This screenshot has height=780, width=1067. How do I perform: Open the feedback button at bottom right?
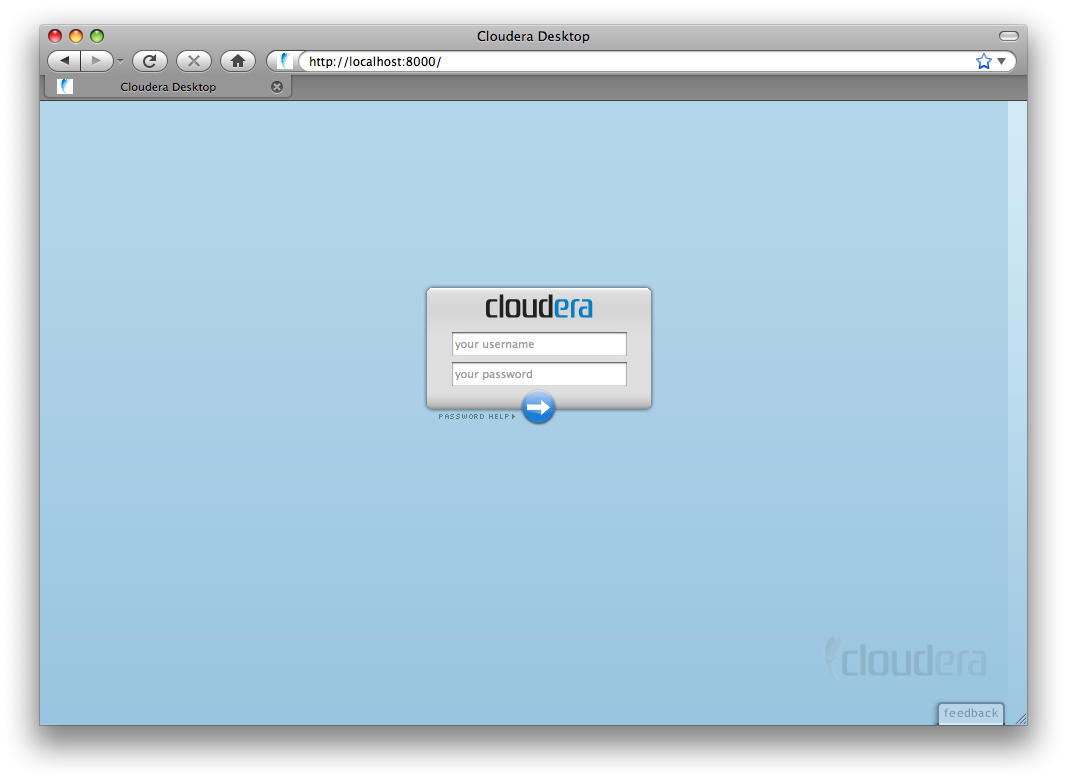tap(970, 713)
